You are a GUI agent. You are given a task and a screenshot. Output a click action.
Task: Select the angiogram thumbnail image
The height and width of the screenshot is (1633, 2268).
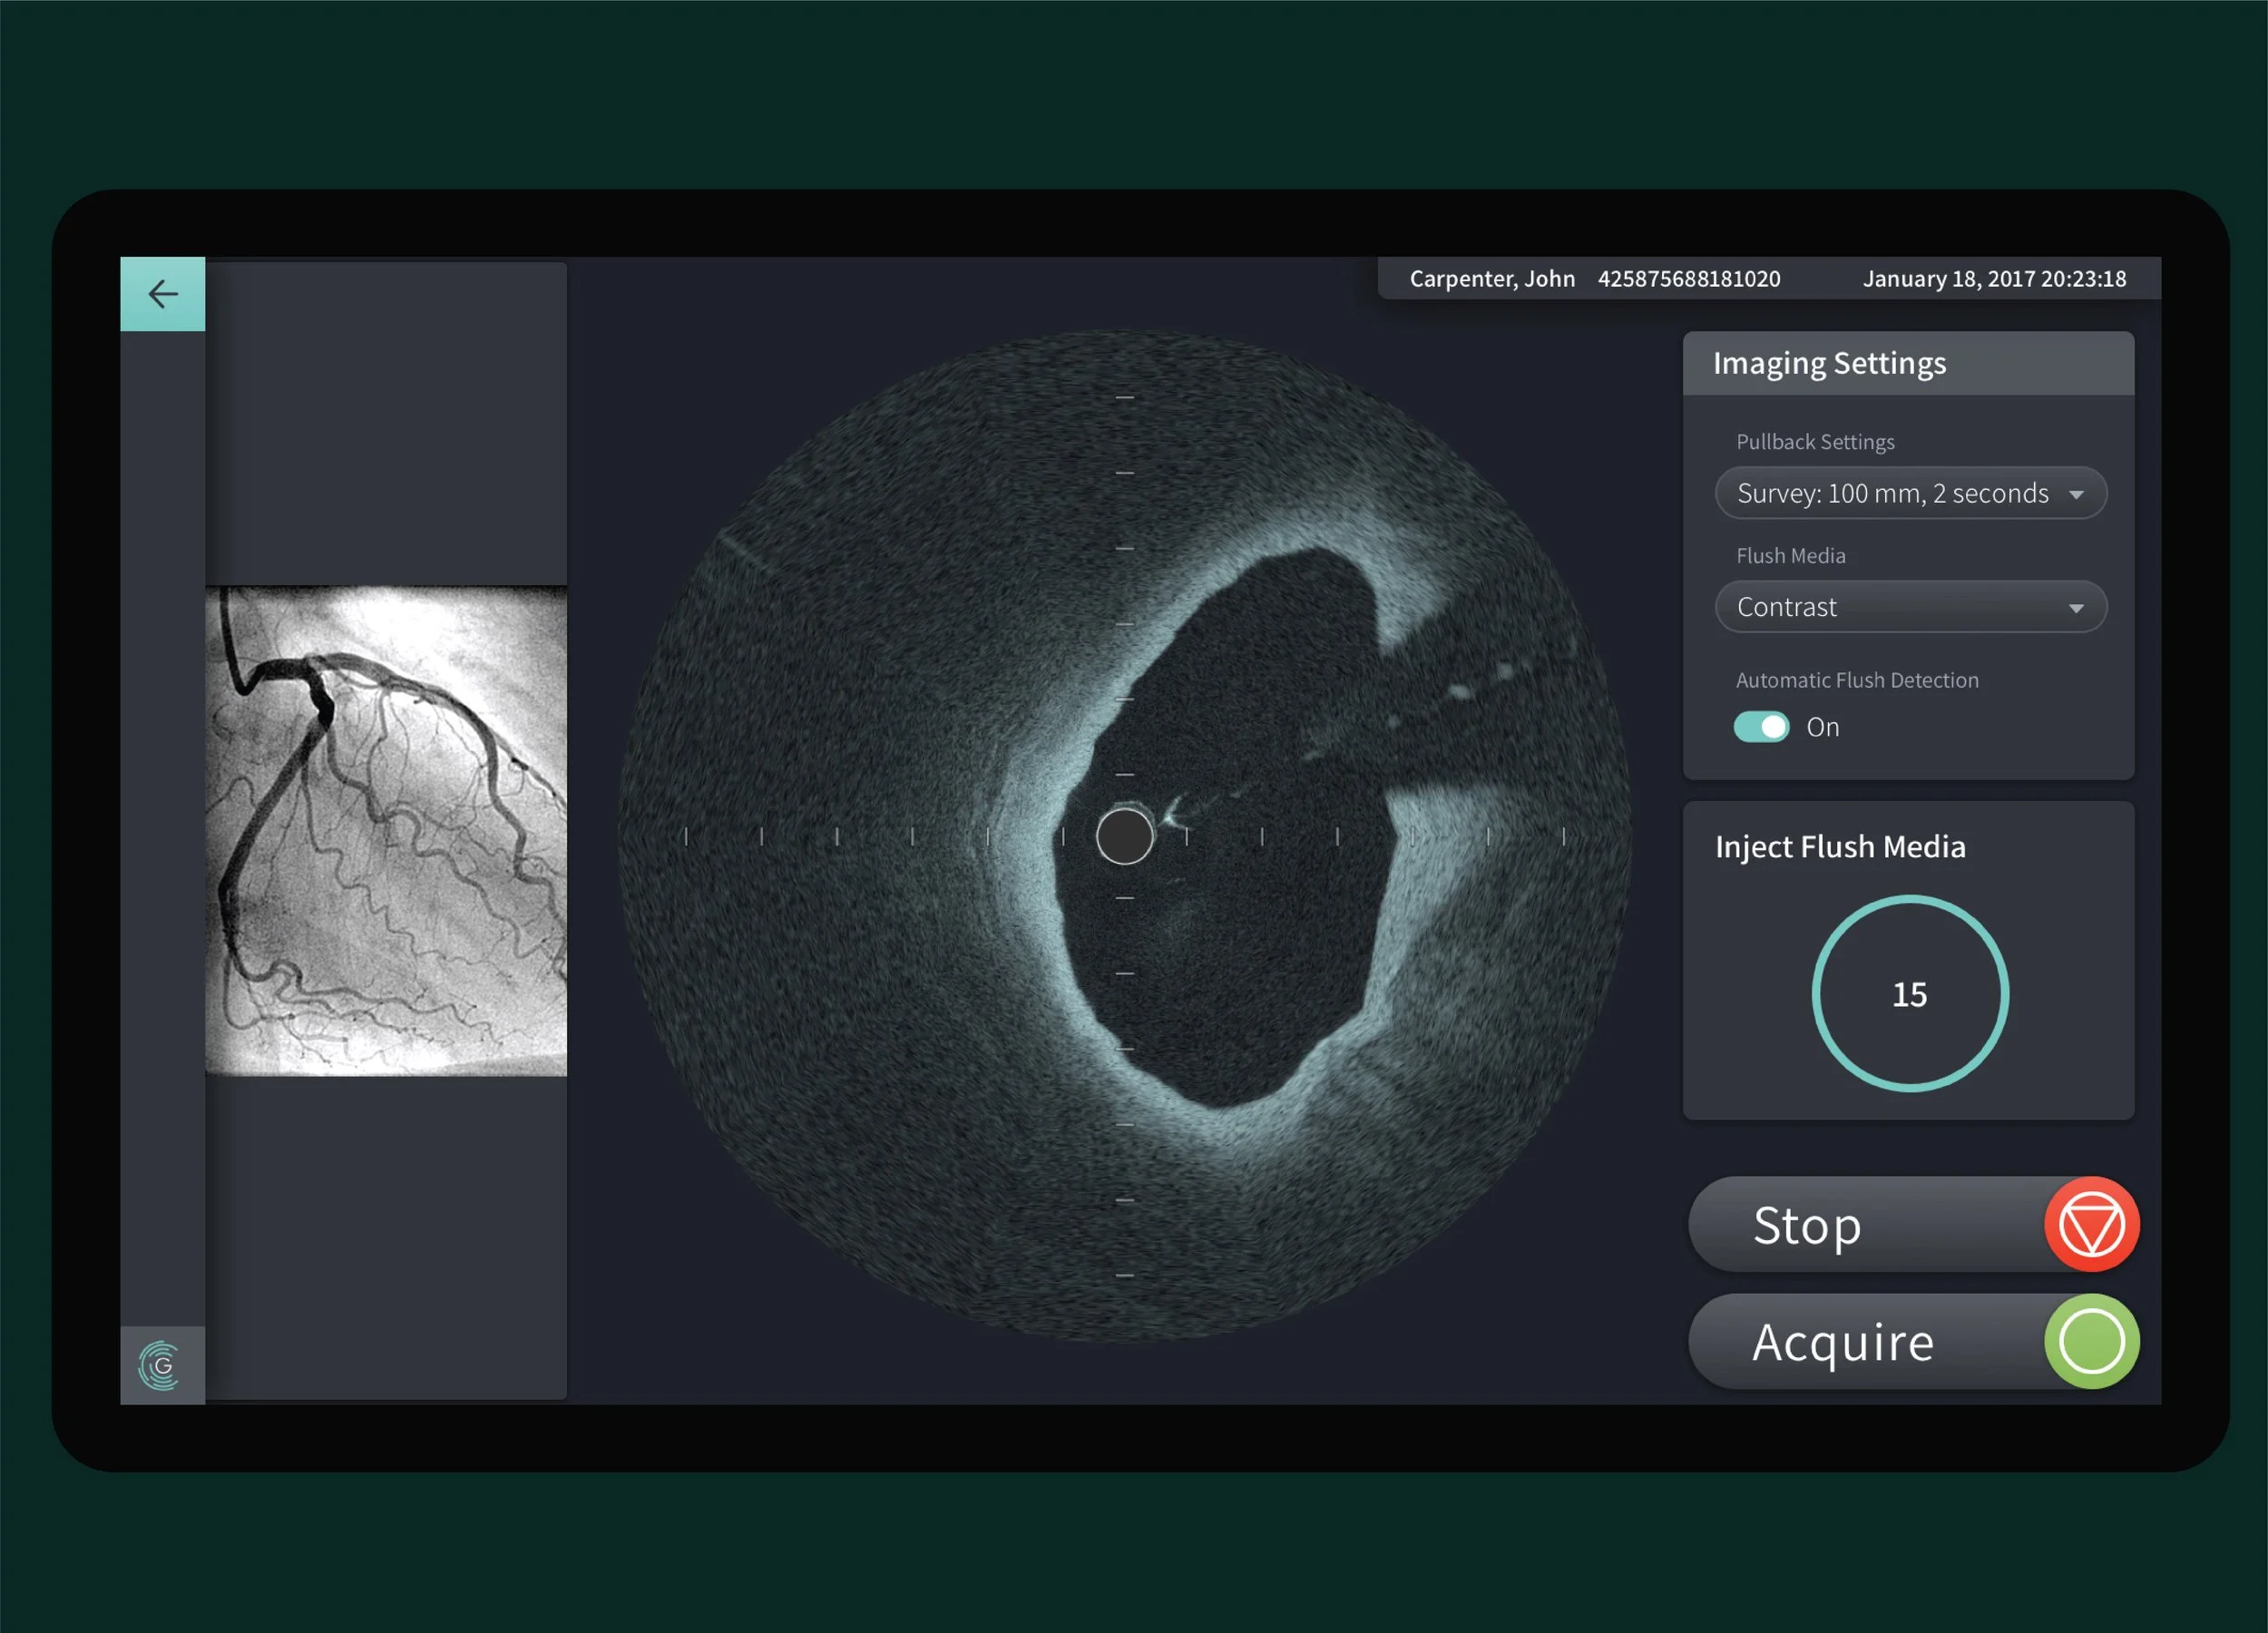click(x=386, y=831)
